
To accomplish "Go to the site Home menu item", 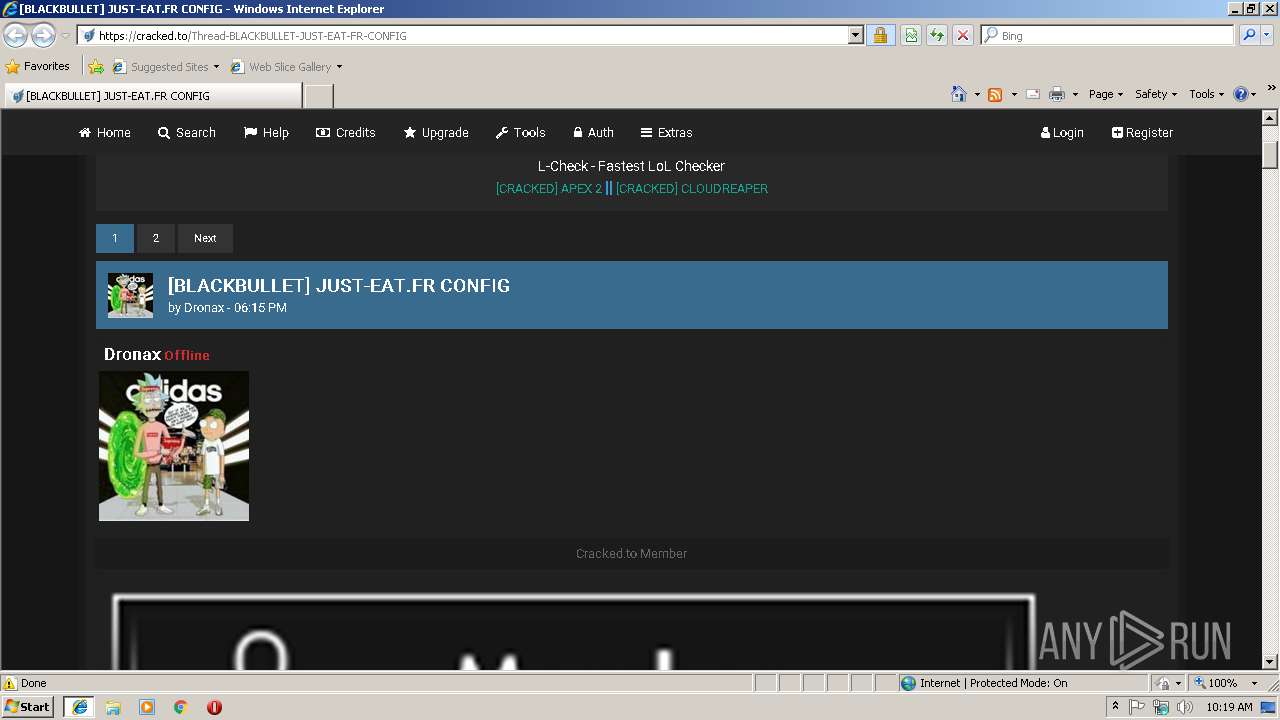I will point(105,132).
